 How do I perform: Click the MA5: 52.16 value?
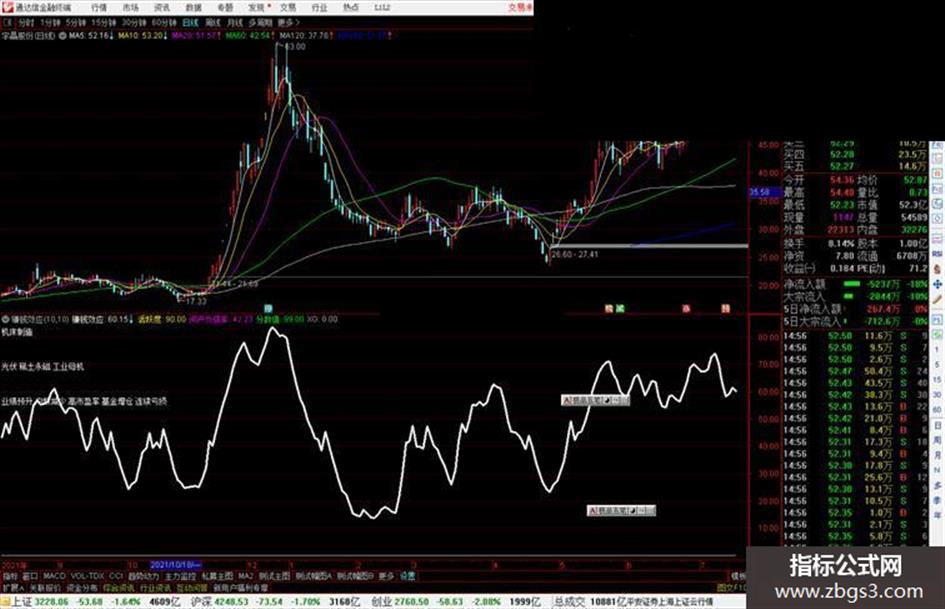tap(91, 36)
